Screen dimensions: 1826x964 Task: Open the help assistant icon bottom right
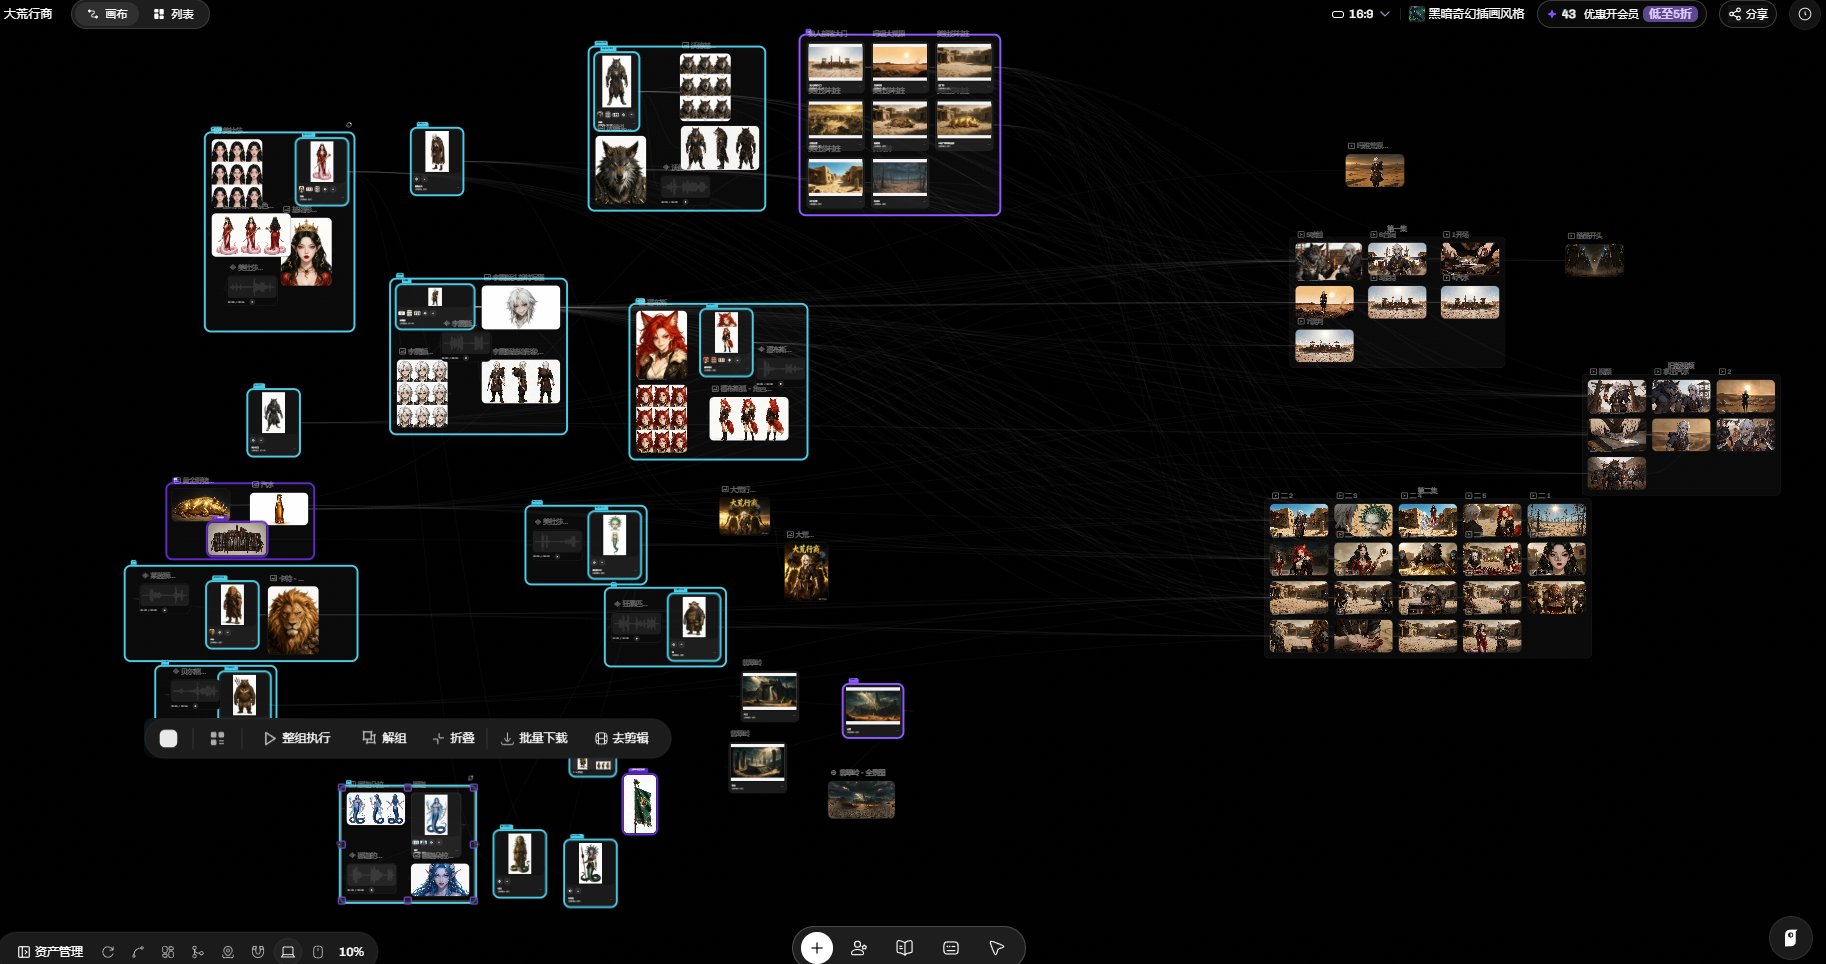1790,938
